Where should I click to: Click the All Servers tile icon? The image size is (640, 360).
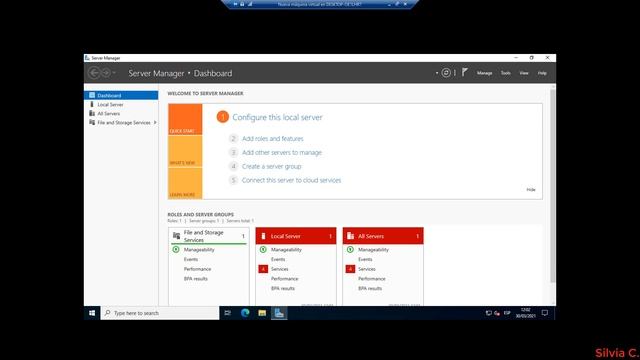(350, 236)
